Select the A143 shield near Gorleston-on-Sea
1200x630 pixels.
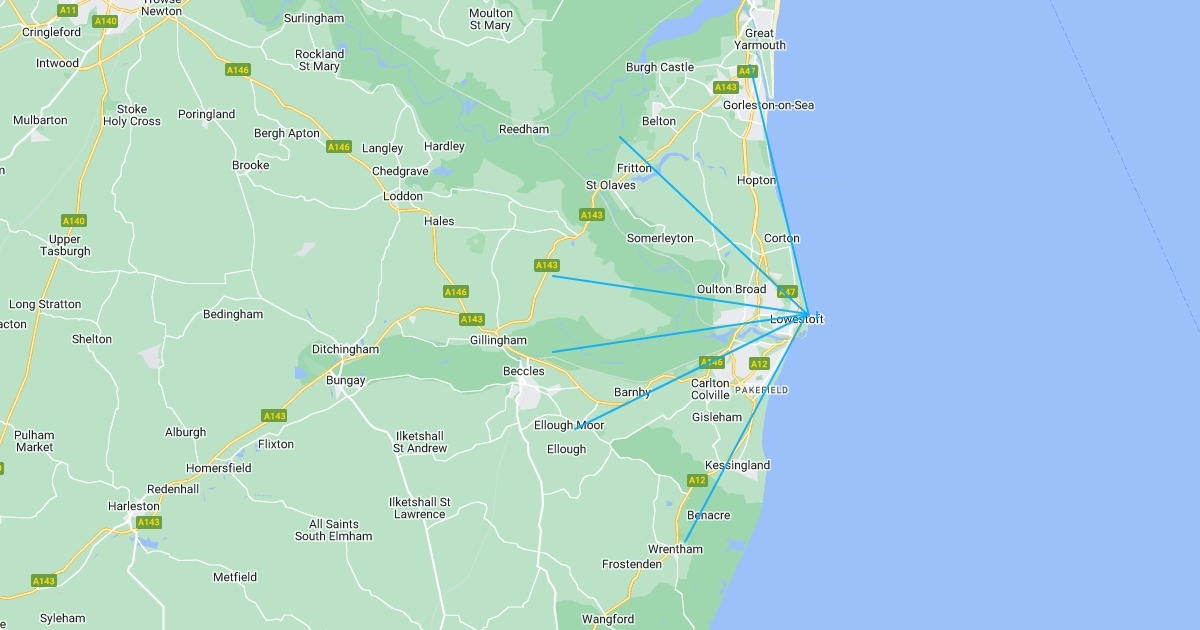click(x=726, y=88)
